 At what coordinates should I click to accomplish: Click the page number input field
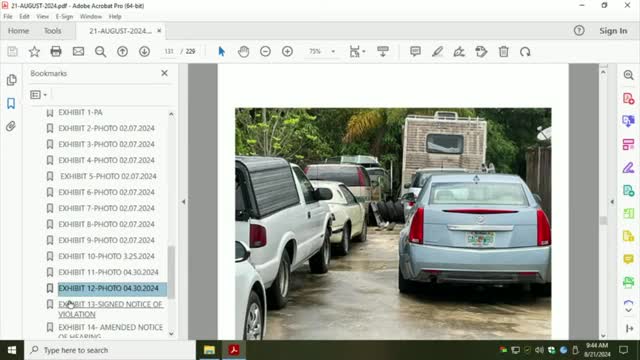169,51
